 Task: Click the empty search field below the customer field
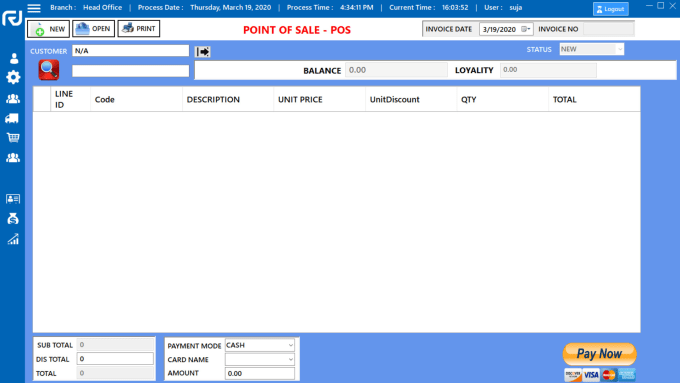[x=131, y=71]
